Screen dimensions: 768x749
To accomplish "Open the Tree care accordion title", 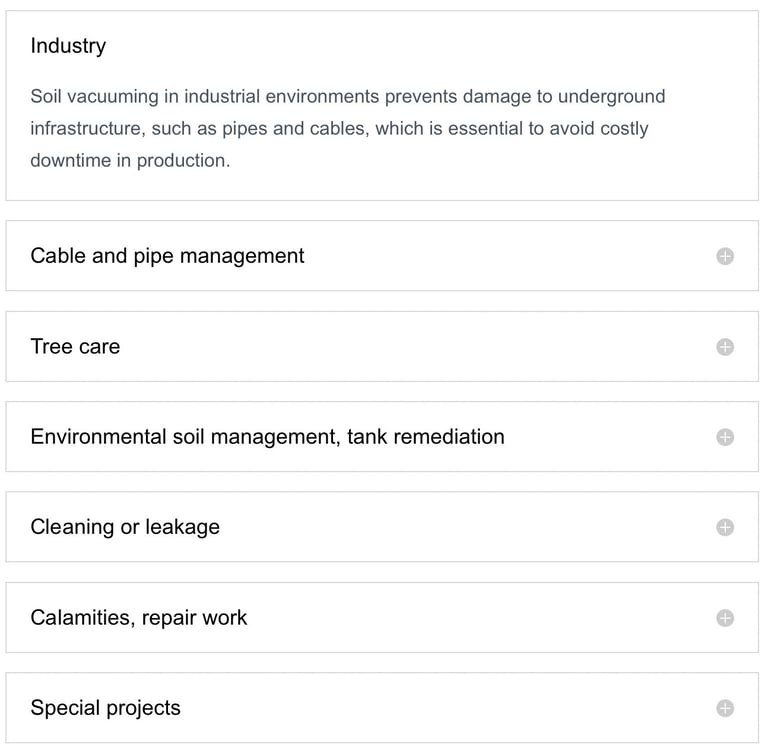I will (75, 347).
